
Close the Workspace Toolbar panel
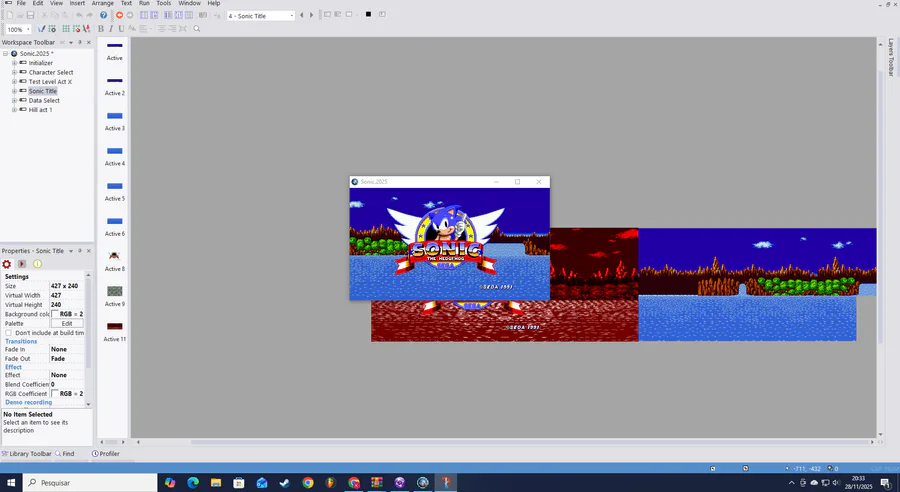[88, 42]
